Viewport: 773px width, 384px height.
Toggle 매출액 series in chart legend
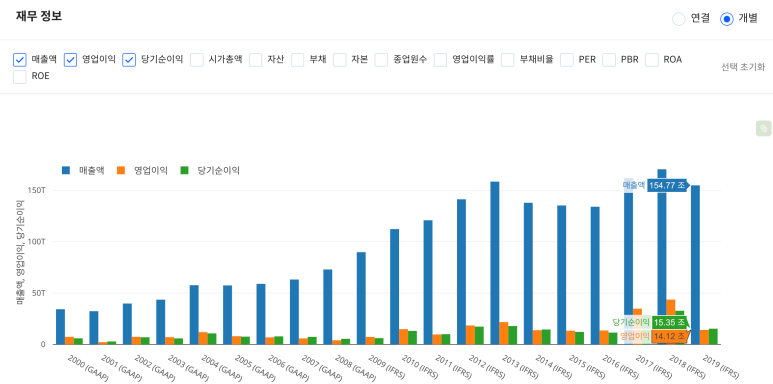[83, 171]
